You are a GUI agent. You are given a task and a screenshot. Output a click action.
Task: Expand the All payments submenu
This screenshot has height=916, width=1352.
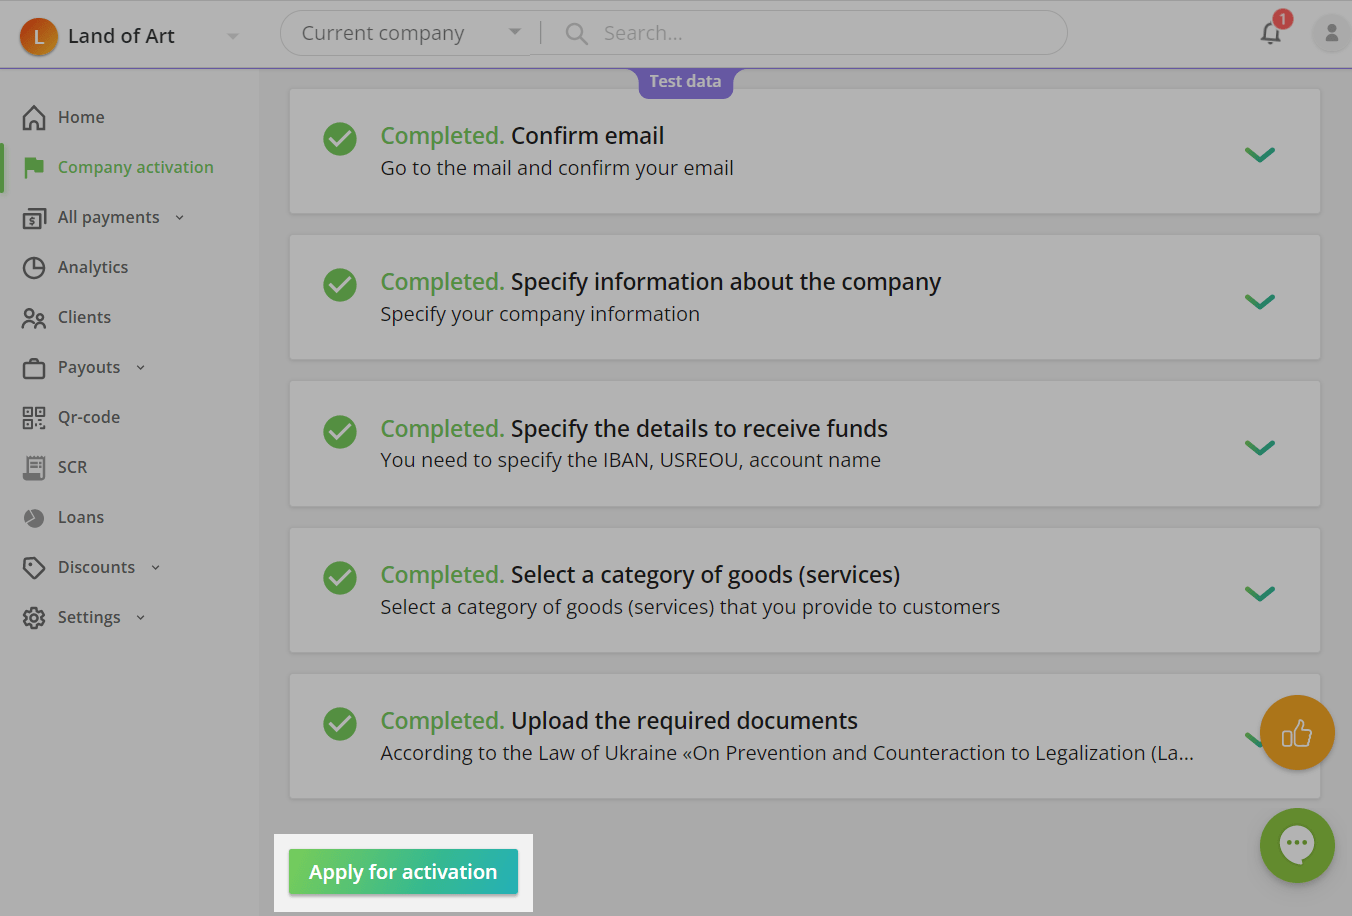point(179,218)
